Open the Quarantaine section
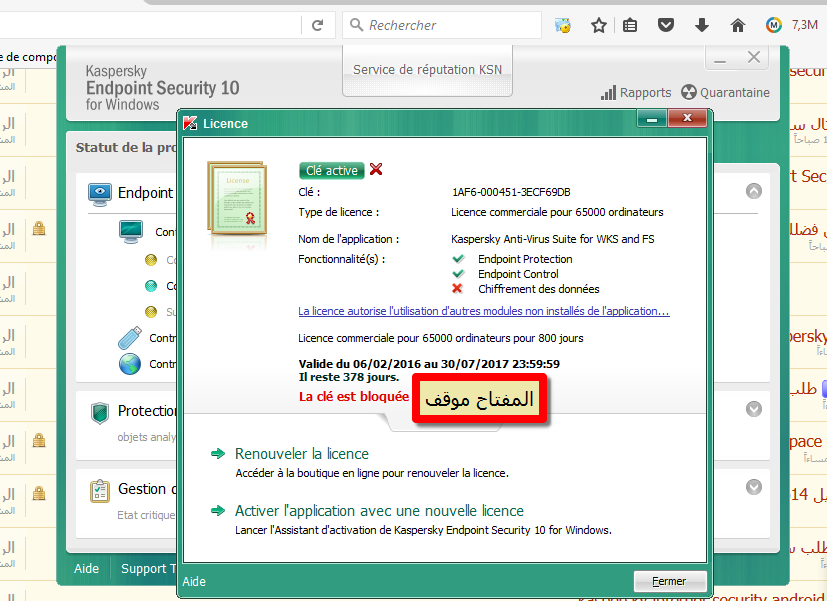The height and width of the screenshot is (601, 827). click(725, 93)
